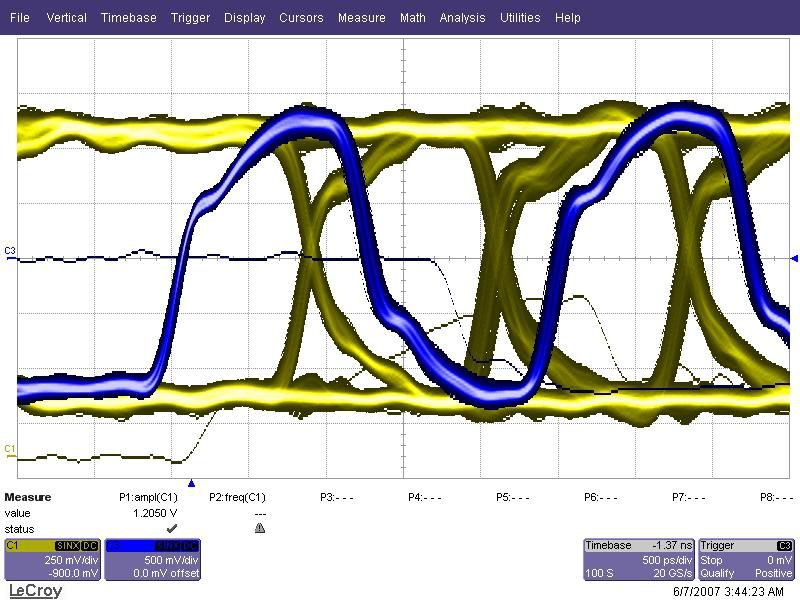
Task: Open the Analysis menu
Action: pyautogui.click(x=462, y=18)
